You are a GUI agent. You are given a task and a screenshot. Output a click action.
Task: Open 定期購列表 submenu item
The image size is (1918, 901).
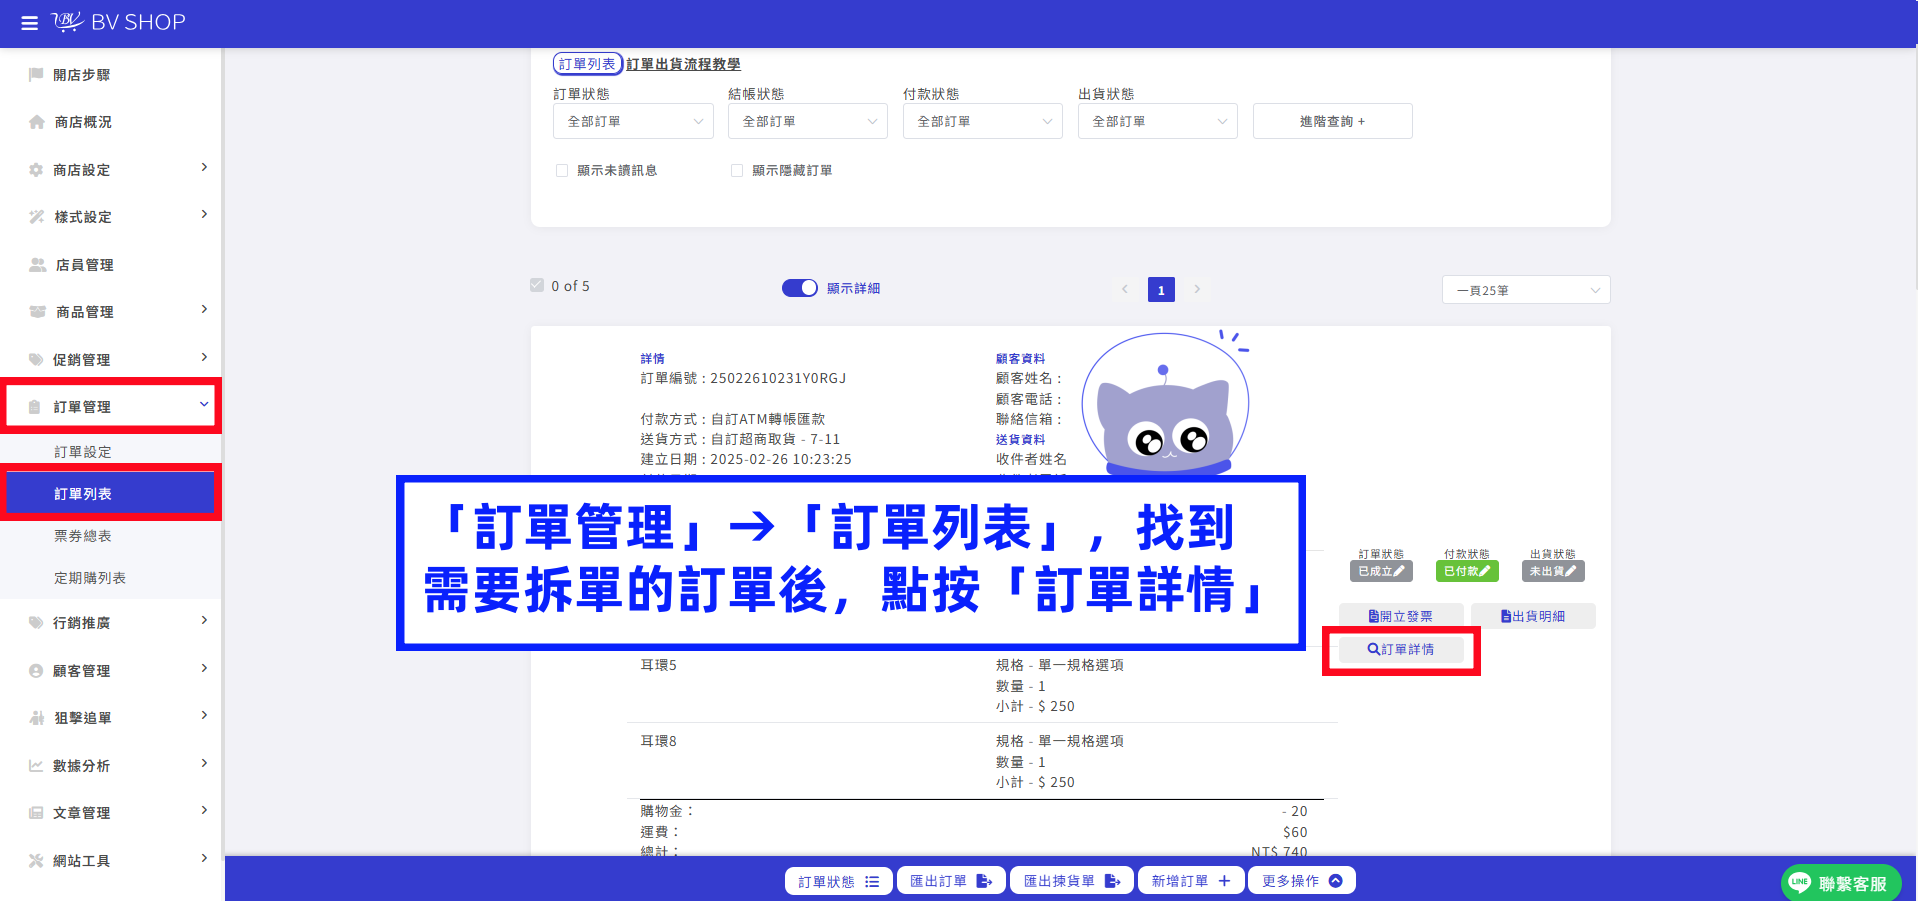click(x=90, y=578)
